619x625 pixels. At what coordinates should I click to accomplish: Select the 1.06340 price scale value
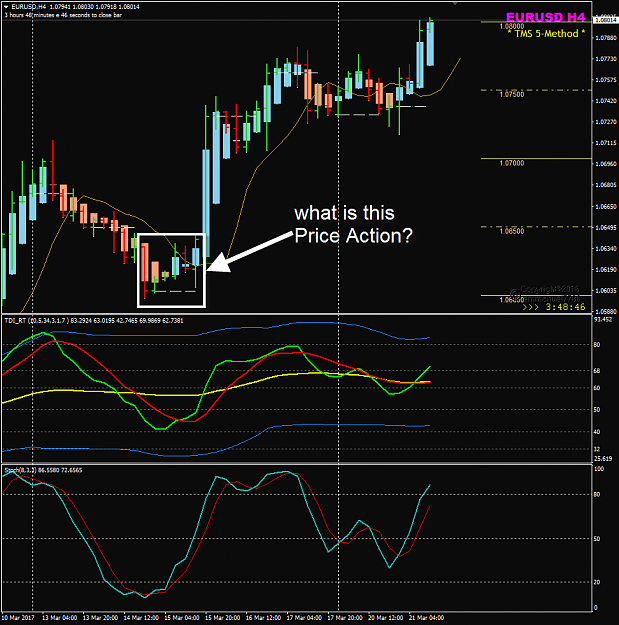[606, 248]
